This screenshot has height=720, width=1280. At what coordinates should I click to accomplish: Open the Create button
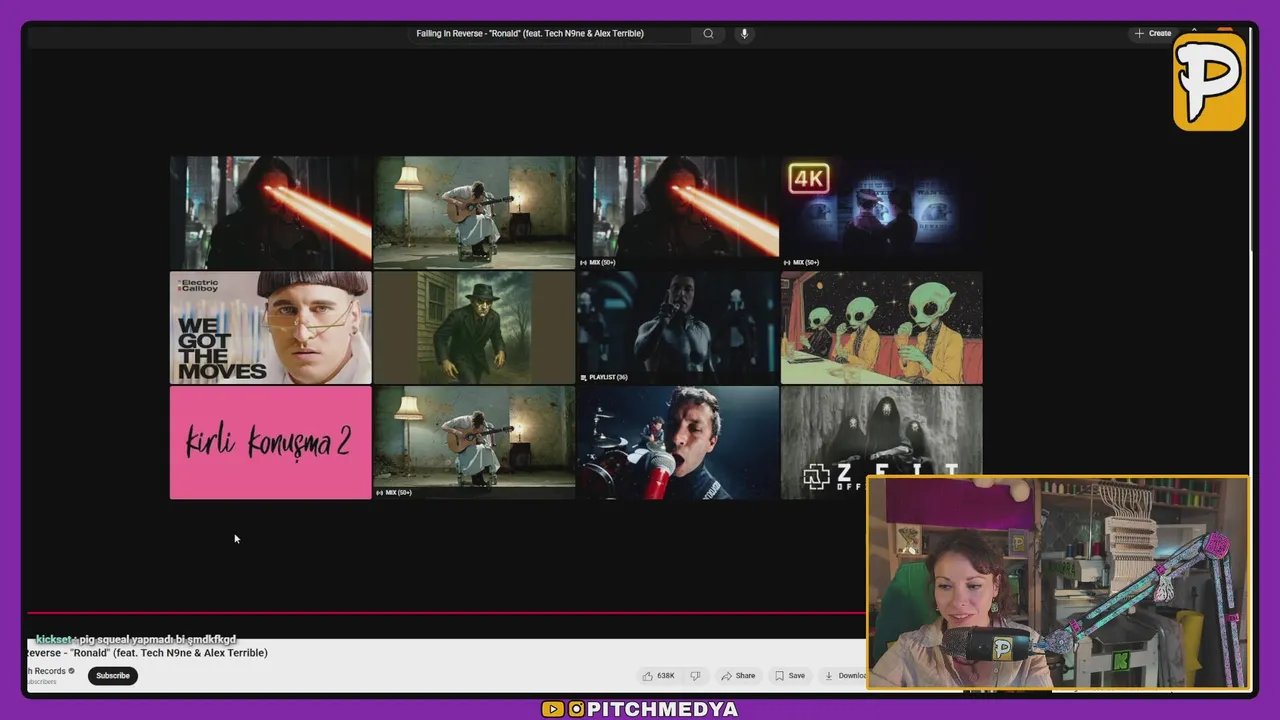point(1153,33)
